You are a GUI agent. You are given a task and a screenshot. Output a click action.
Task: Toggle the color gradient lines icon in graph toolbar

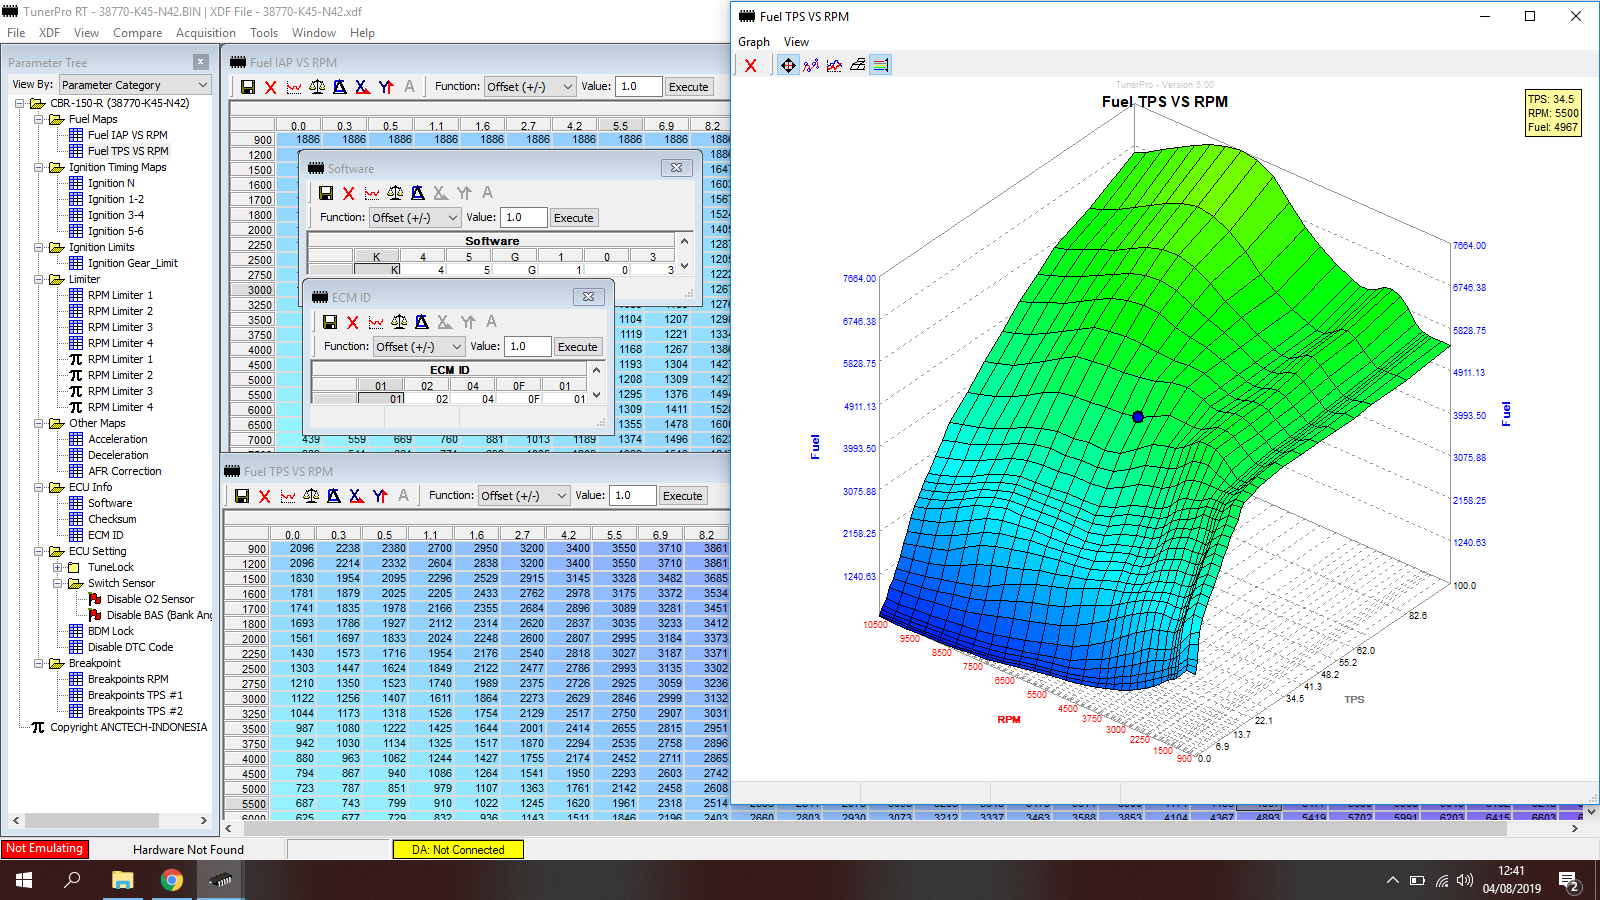[x=880, y=66]
